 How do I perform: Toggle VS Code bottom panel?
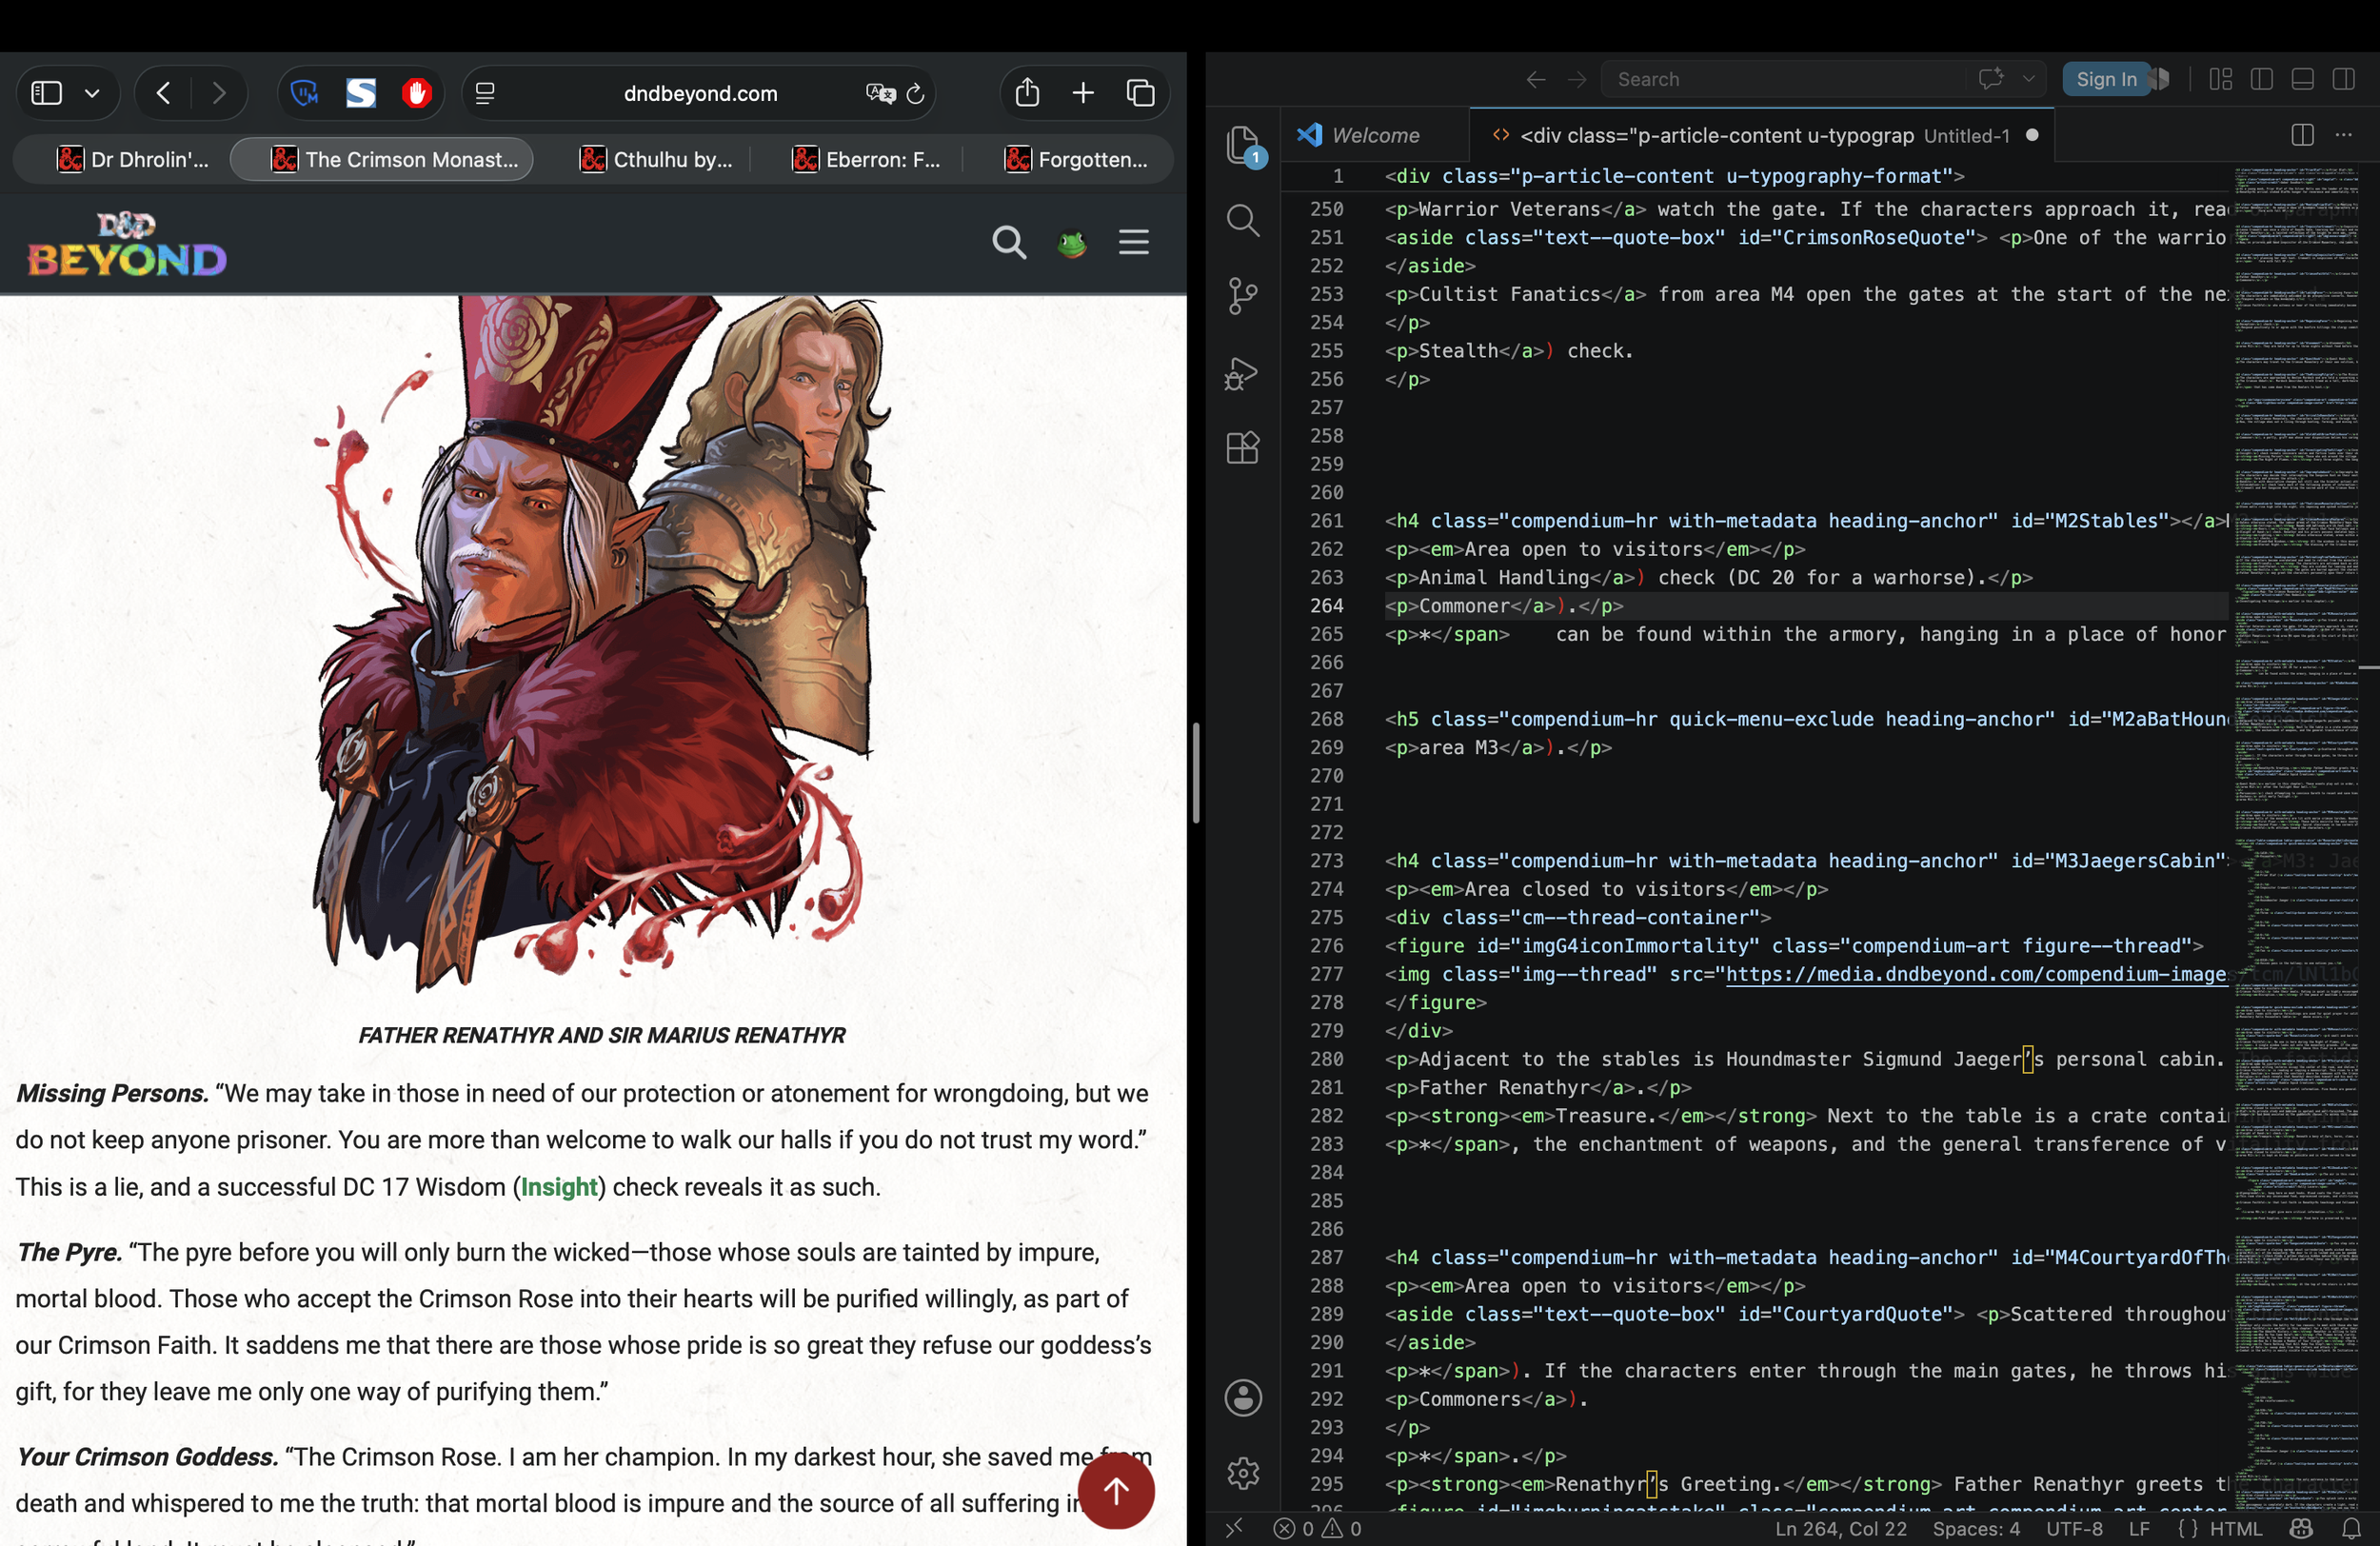point(2303,79)
